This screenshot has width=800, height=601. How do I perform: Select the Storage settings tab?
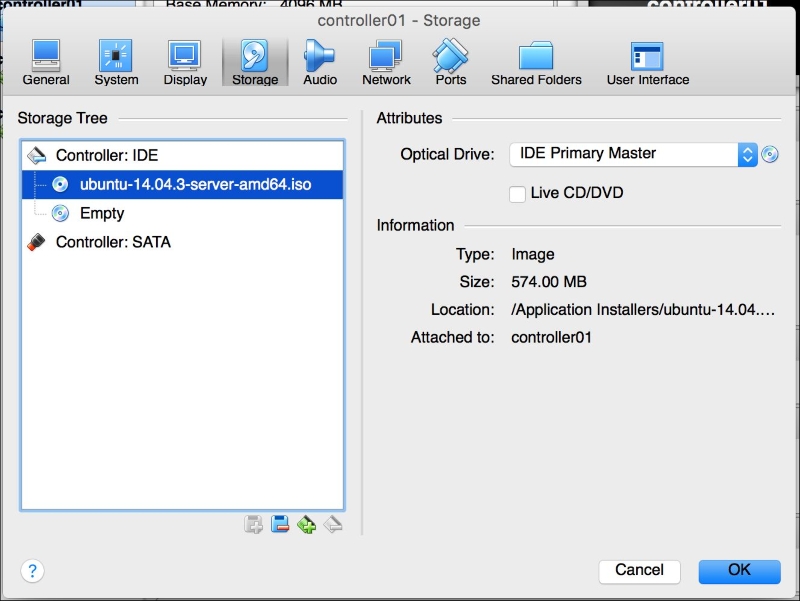255,62
